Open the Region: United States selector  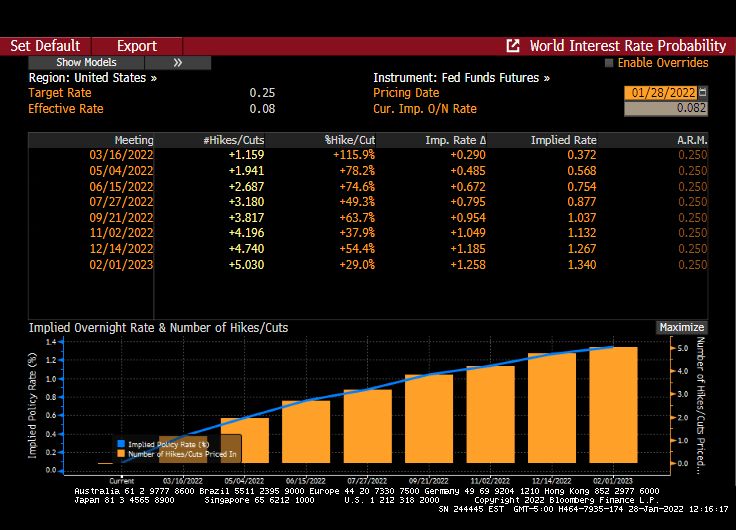pos(93,78)
